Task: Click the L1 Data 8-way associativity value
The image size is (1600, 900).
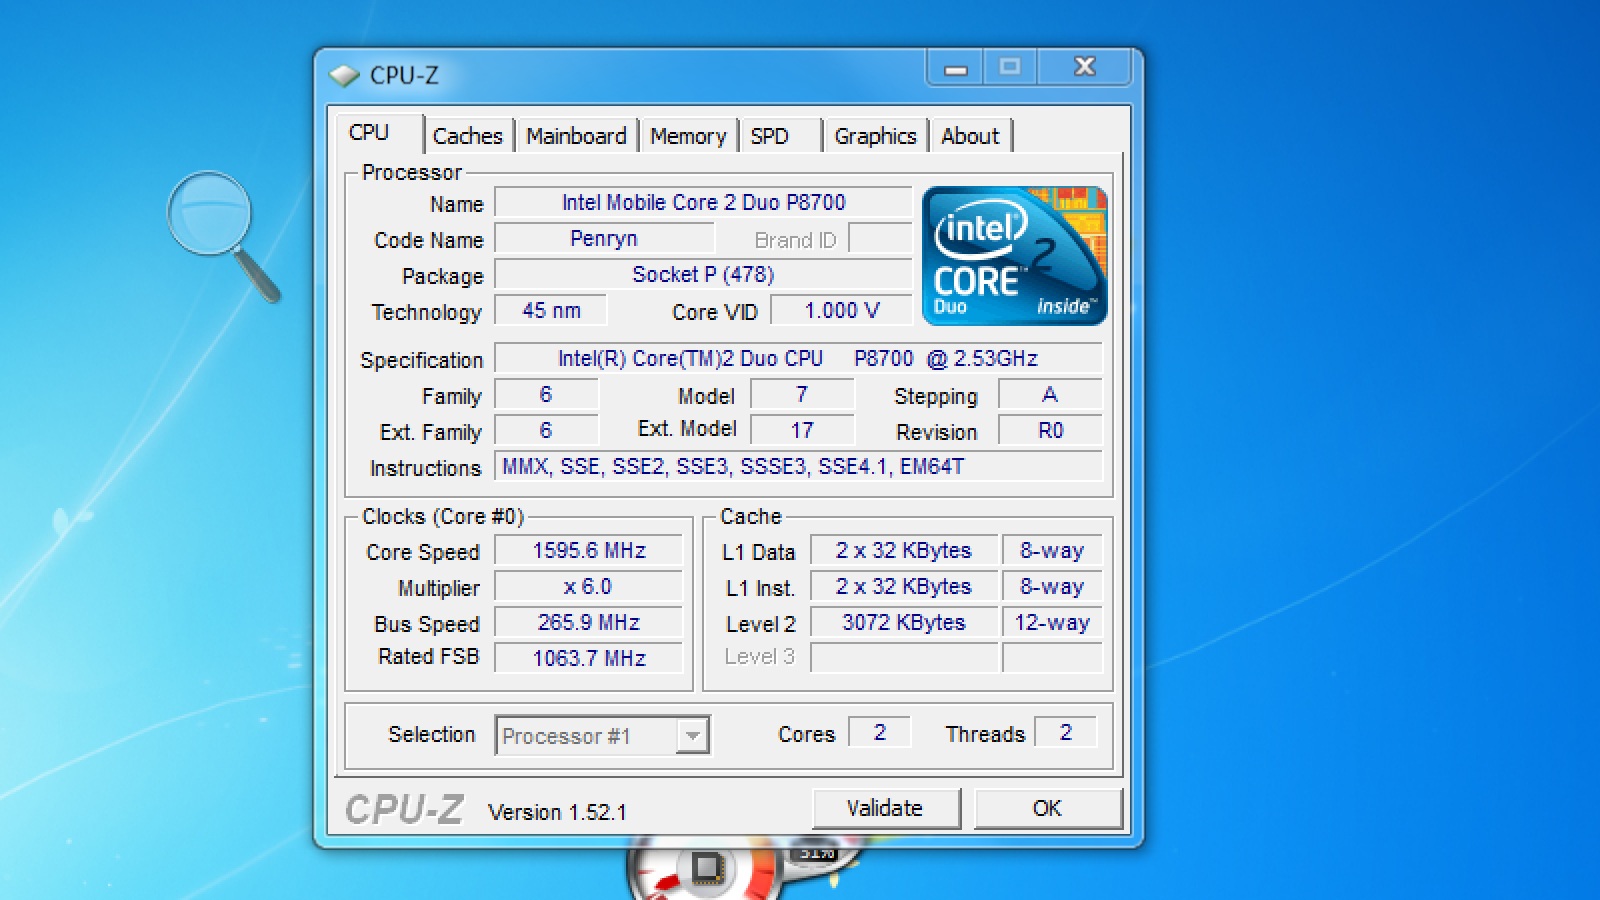Action: tap(1052, 550)
